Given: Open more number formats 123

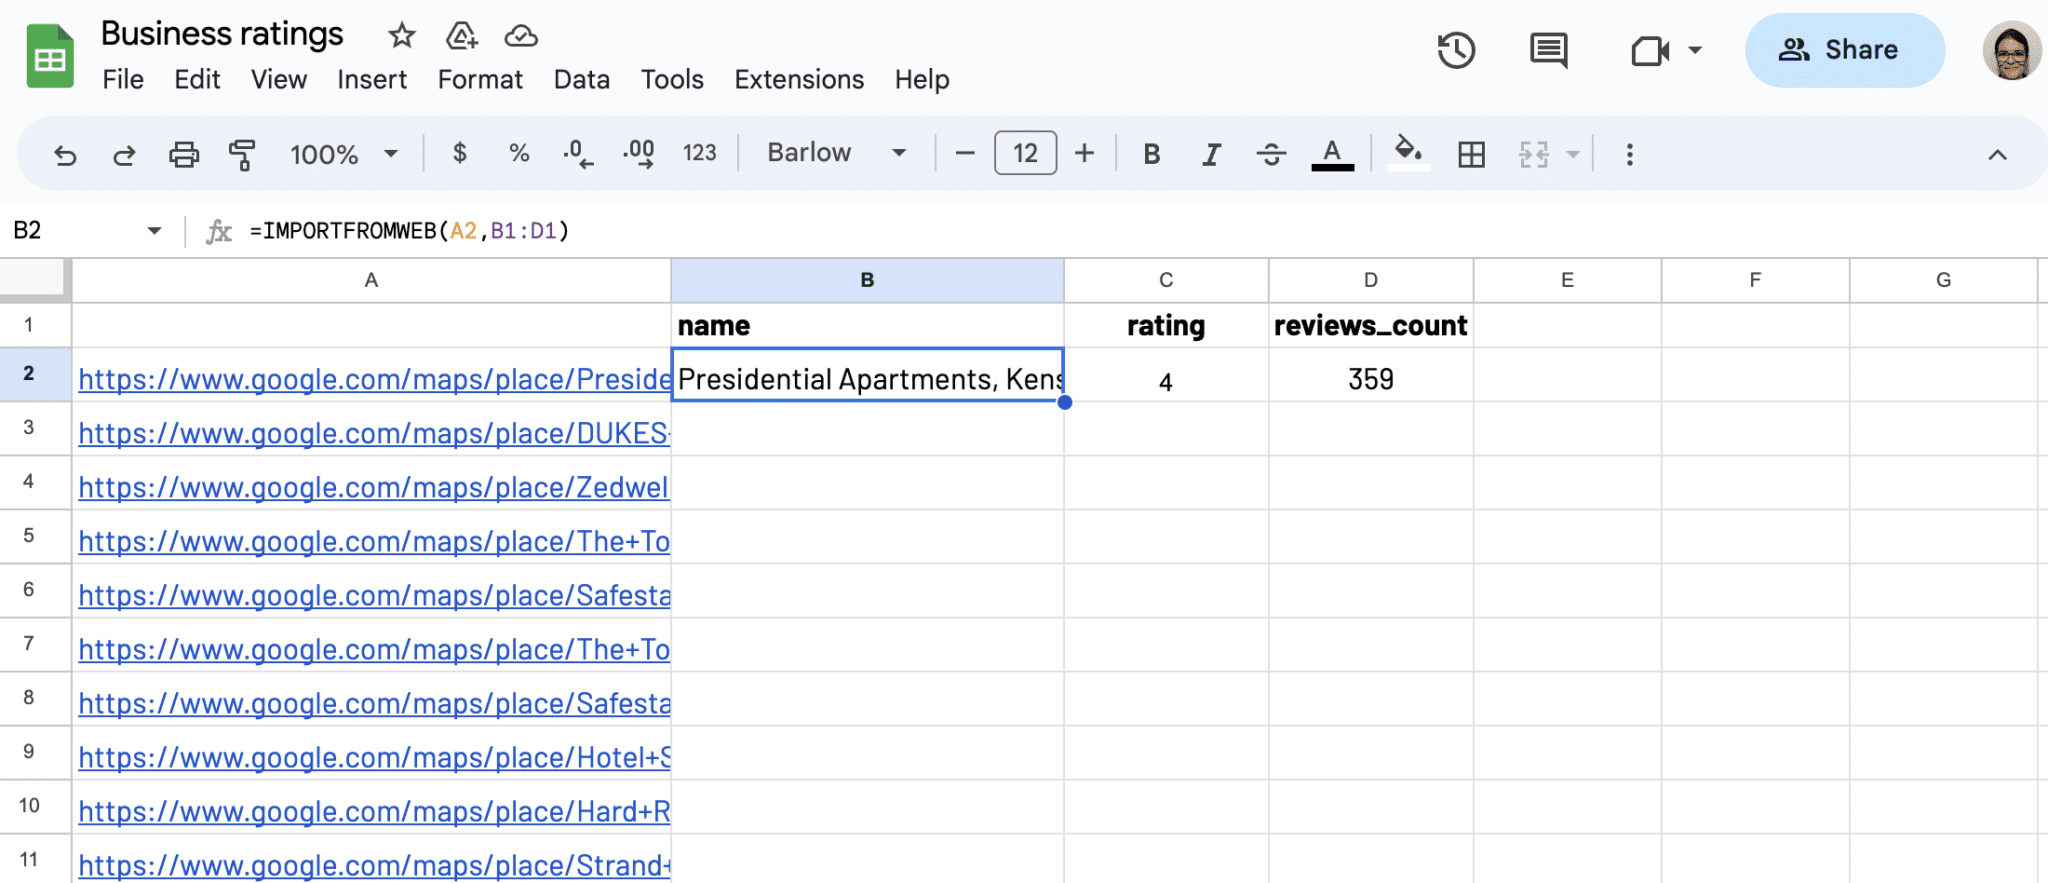Looking at the screenshot, I should pos(699,153).
